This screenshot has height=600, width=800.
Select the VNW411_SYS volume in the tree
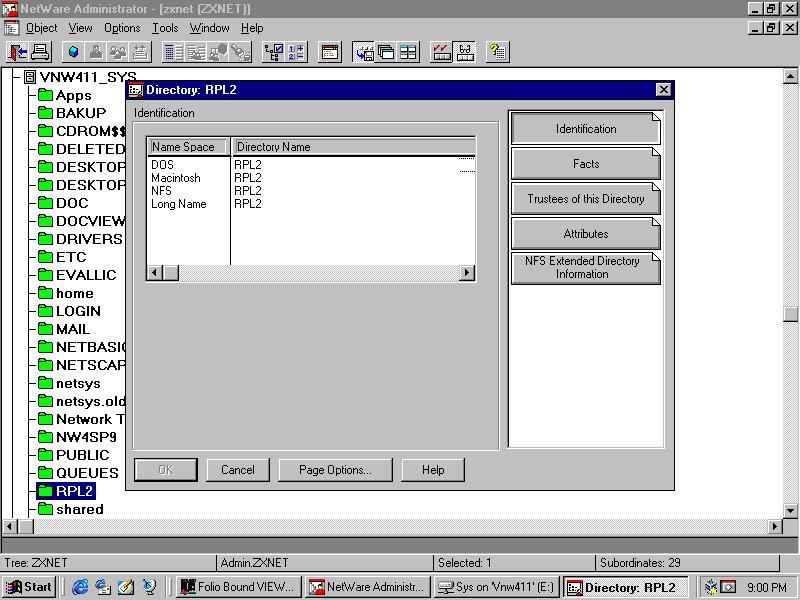point(82,77)
